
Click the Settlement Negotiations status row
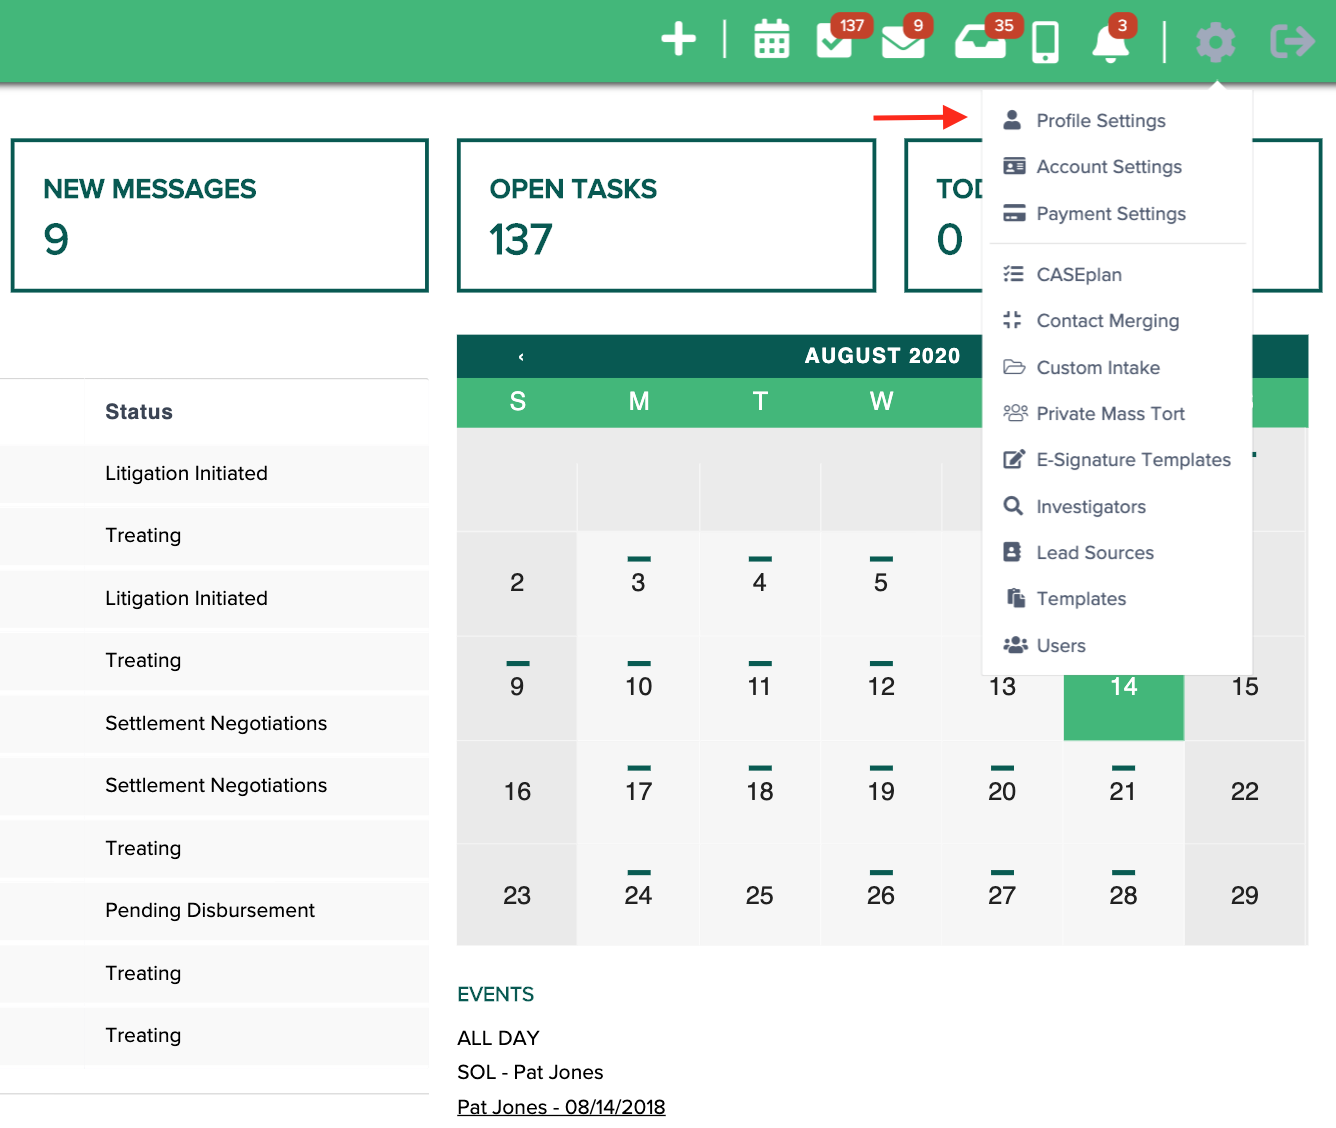216,723
